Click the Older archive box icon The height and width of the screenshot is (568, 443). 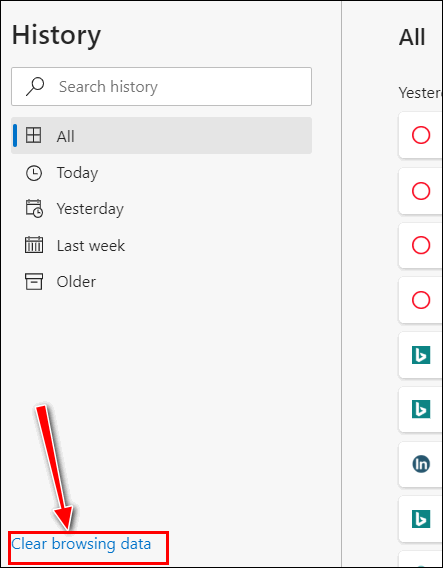click(34, 281)
